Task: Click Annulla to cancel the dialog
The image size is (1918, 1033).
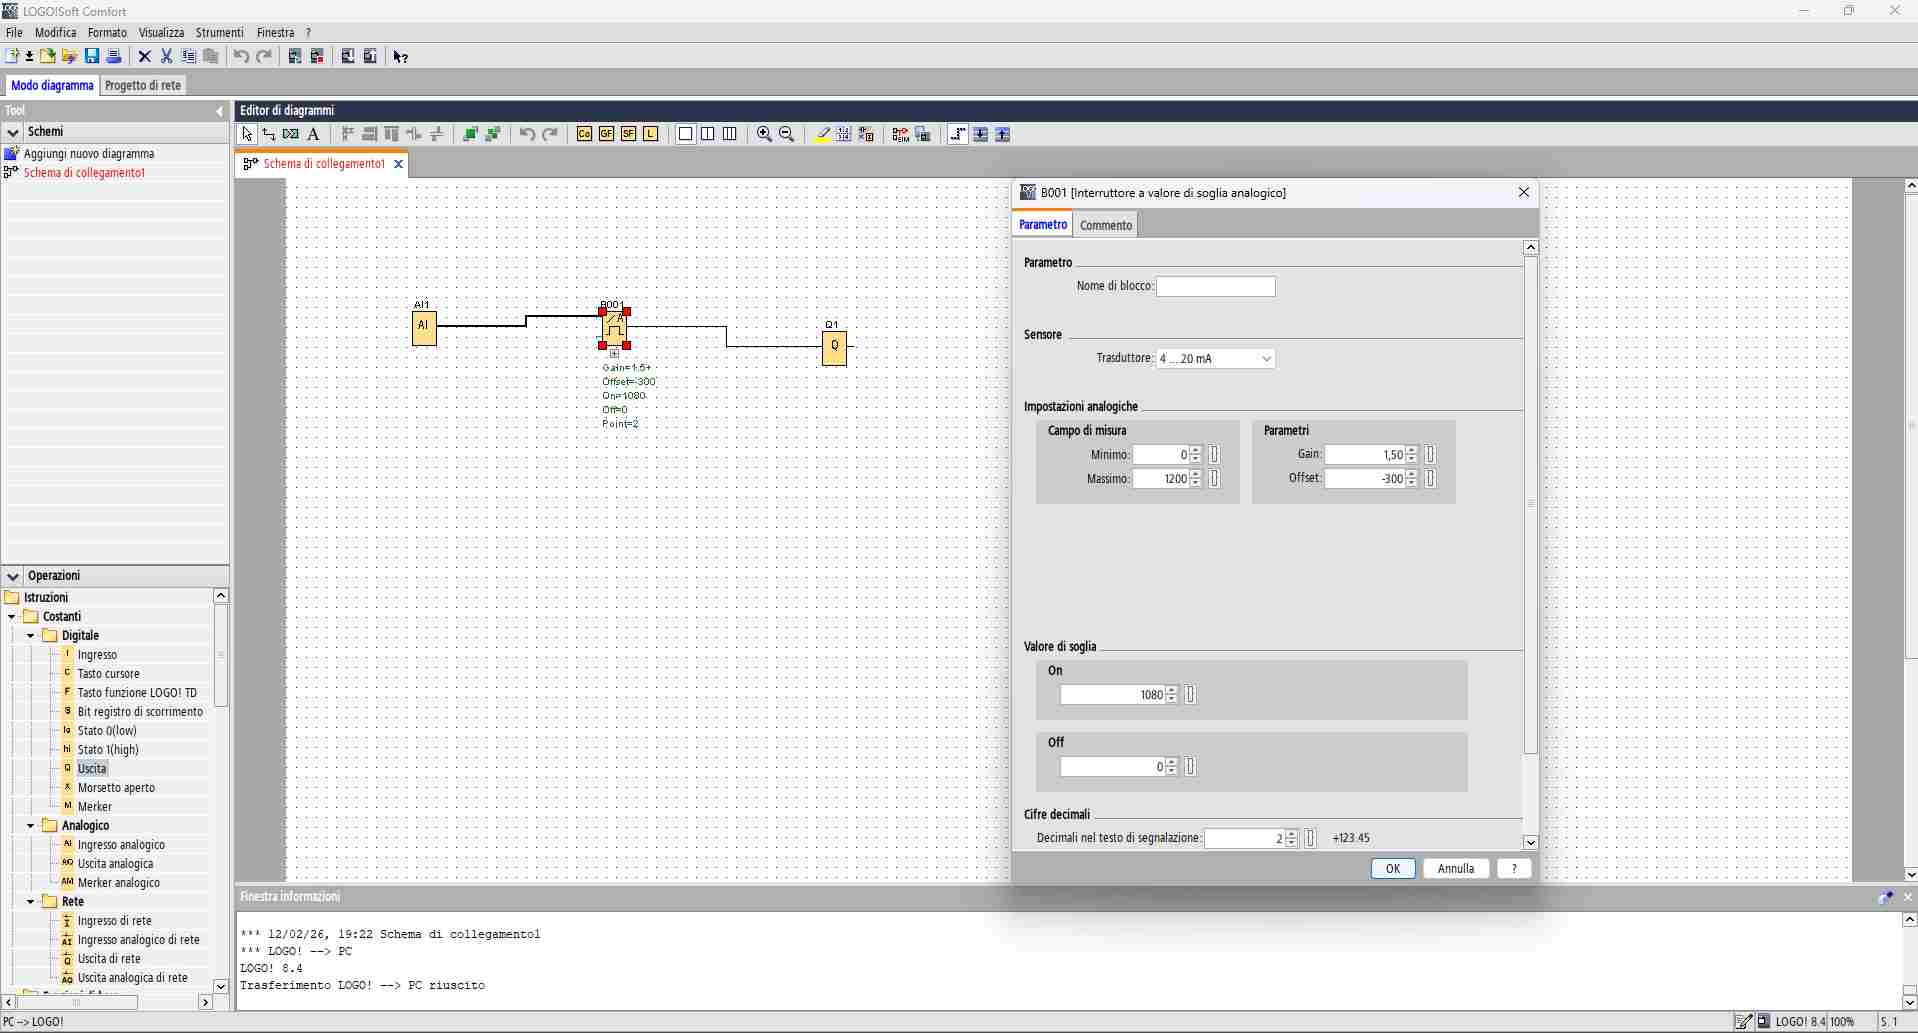Action: point(1455,868)
